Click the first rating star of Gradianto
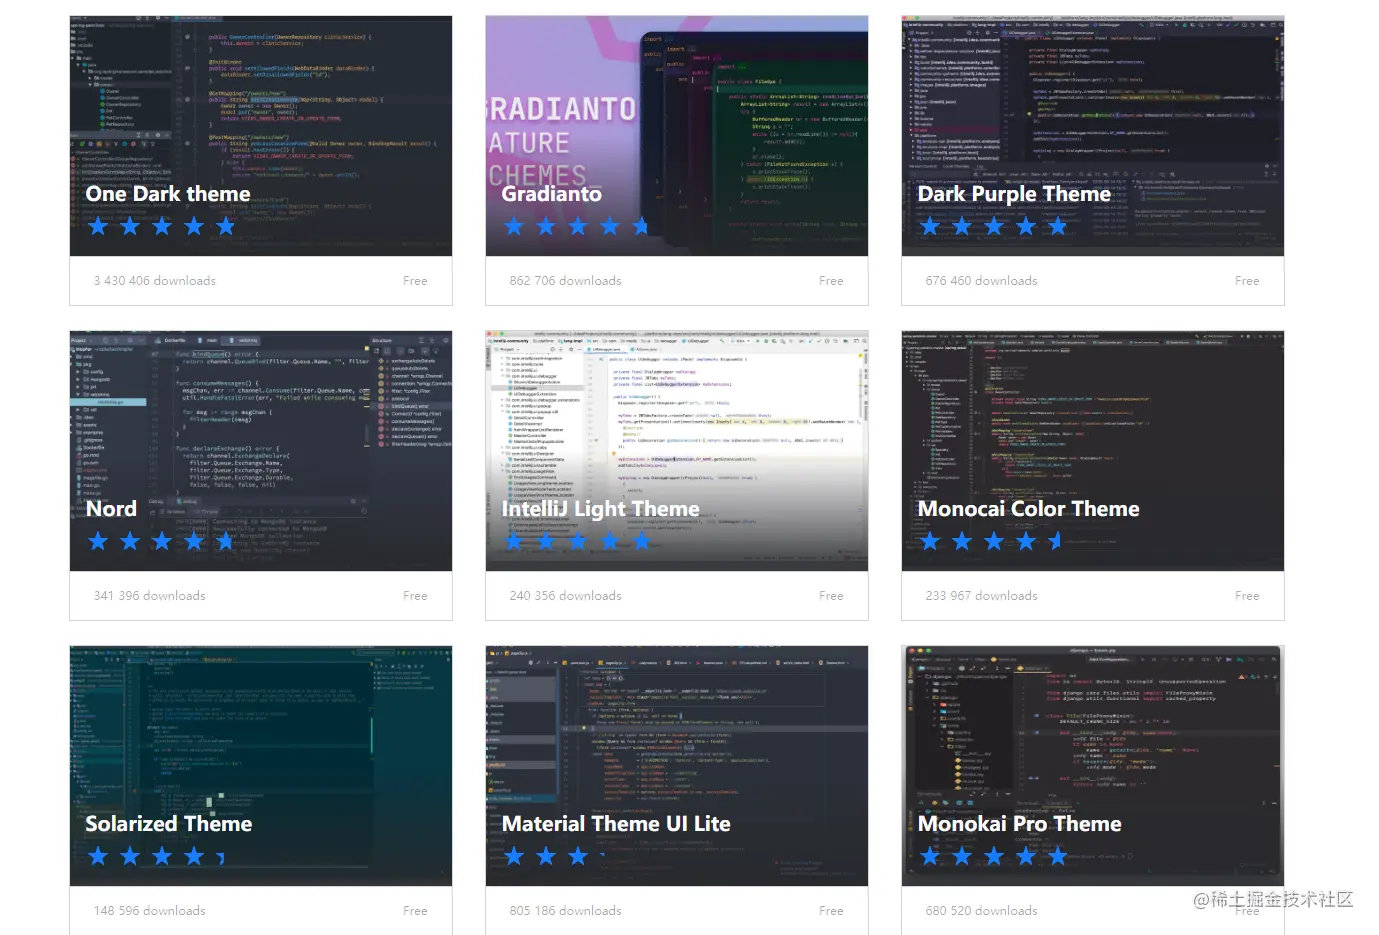The width and height of the screenshot is (1379, 935). click(x=514, y=226)
